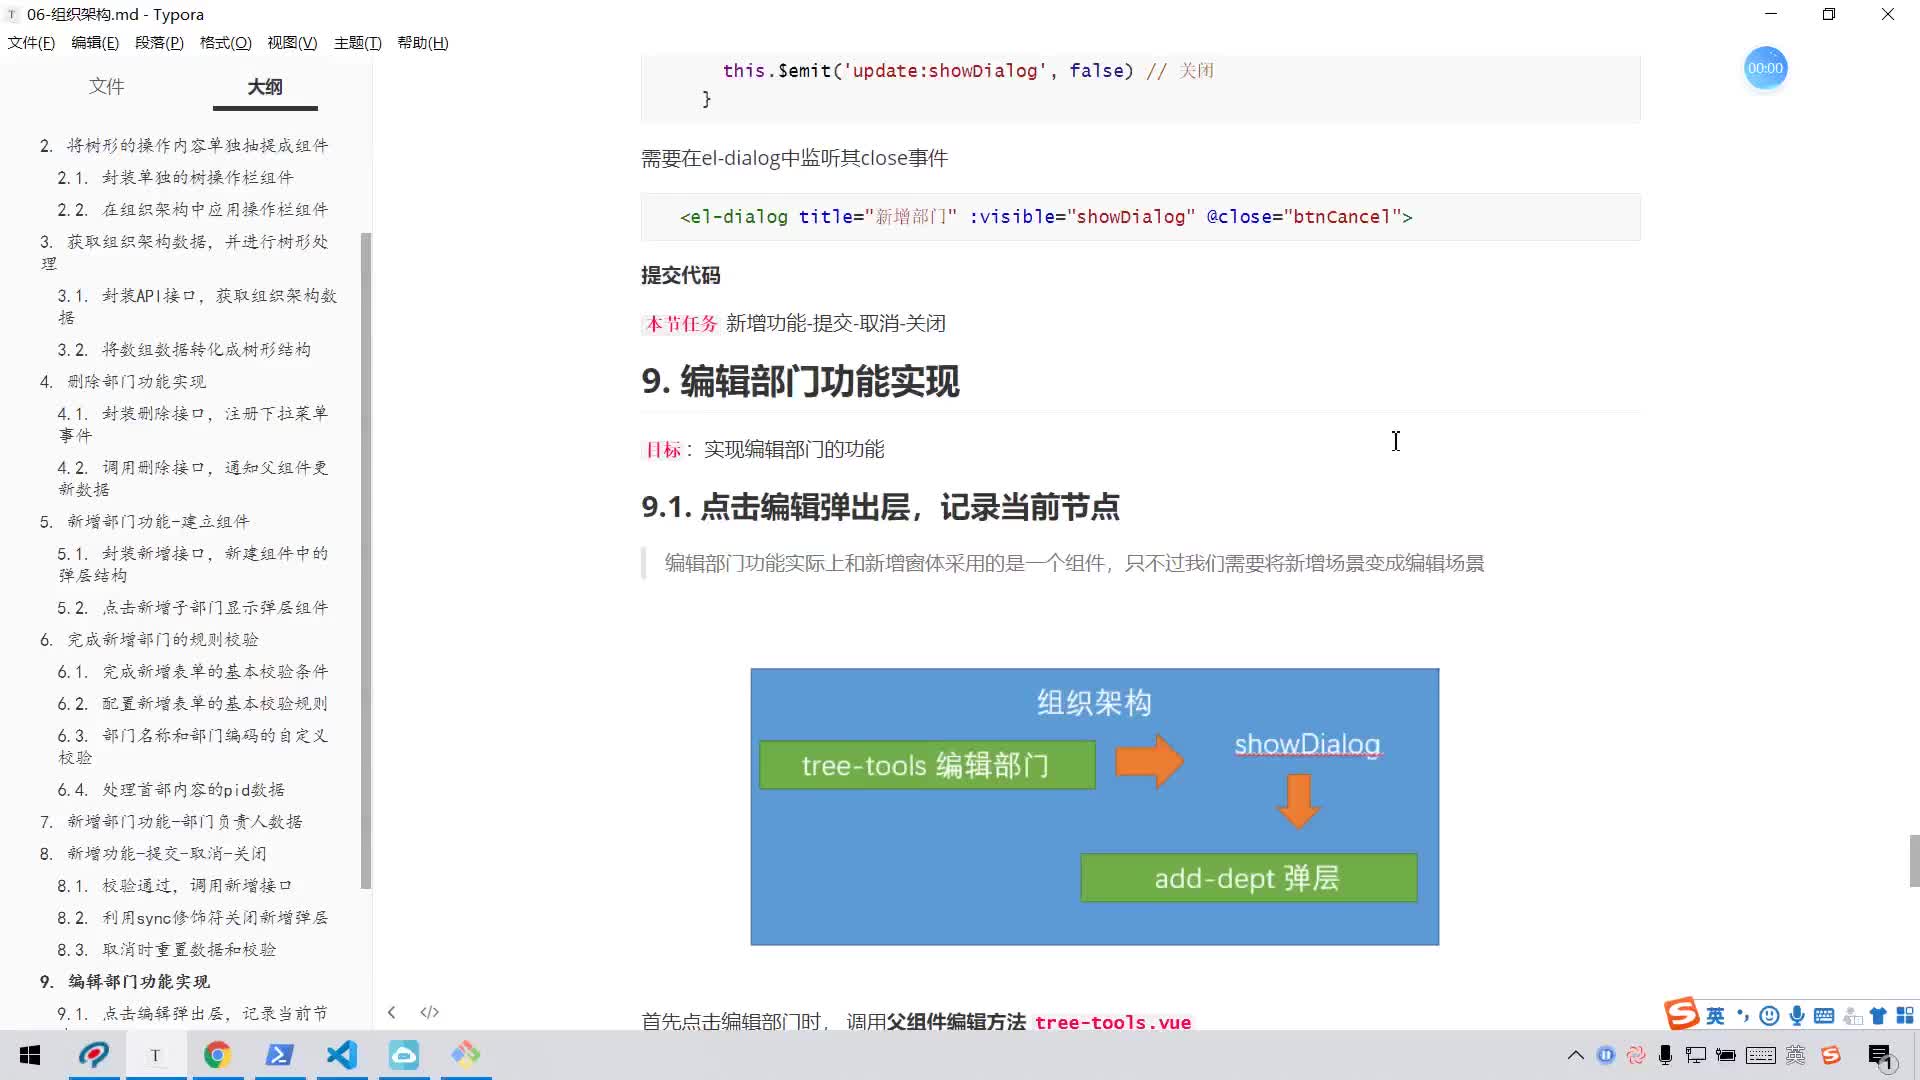Check battery status tray icon

(1725, 1055)
